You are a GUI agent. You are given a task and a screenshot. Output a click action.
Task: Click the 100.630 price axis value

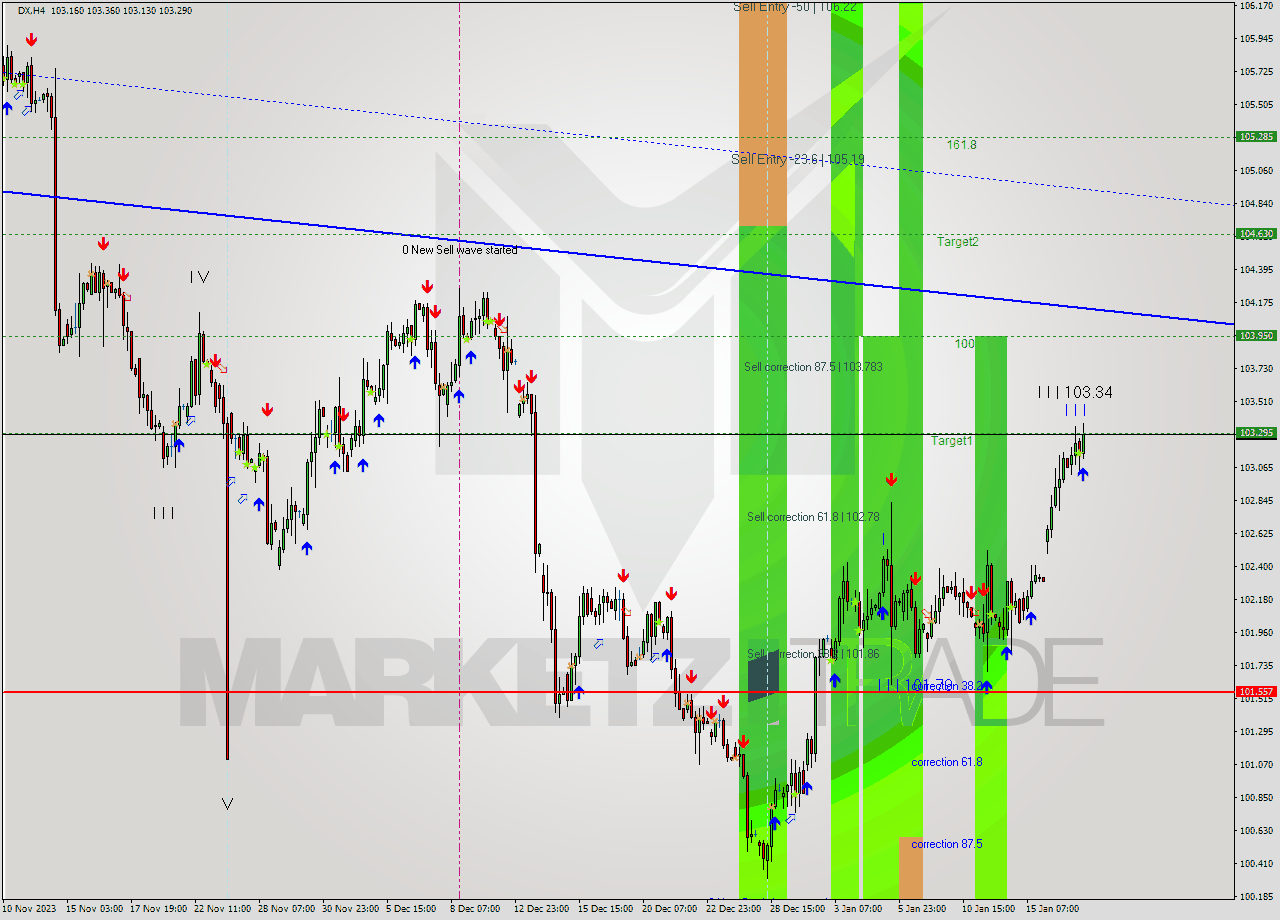[x=1256, y=831]
